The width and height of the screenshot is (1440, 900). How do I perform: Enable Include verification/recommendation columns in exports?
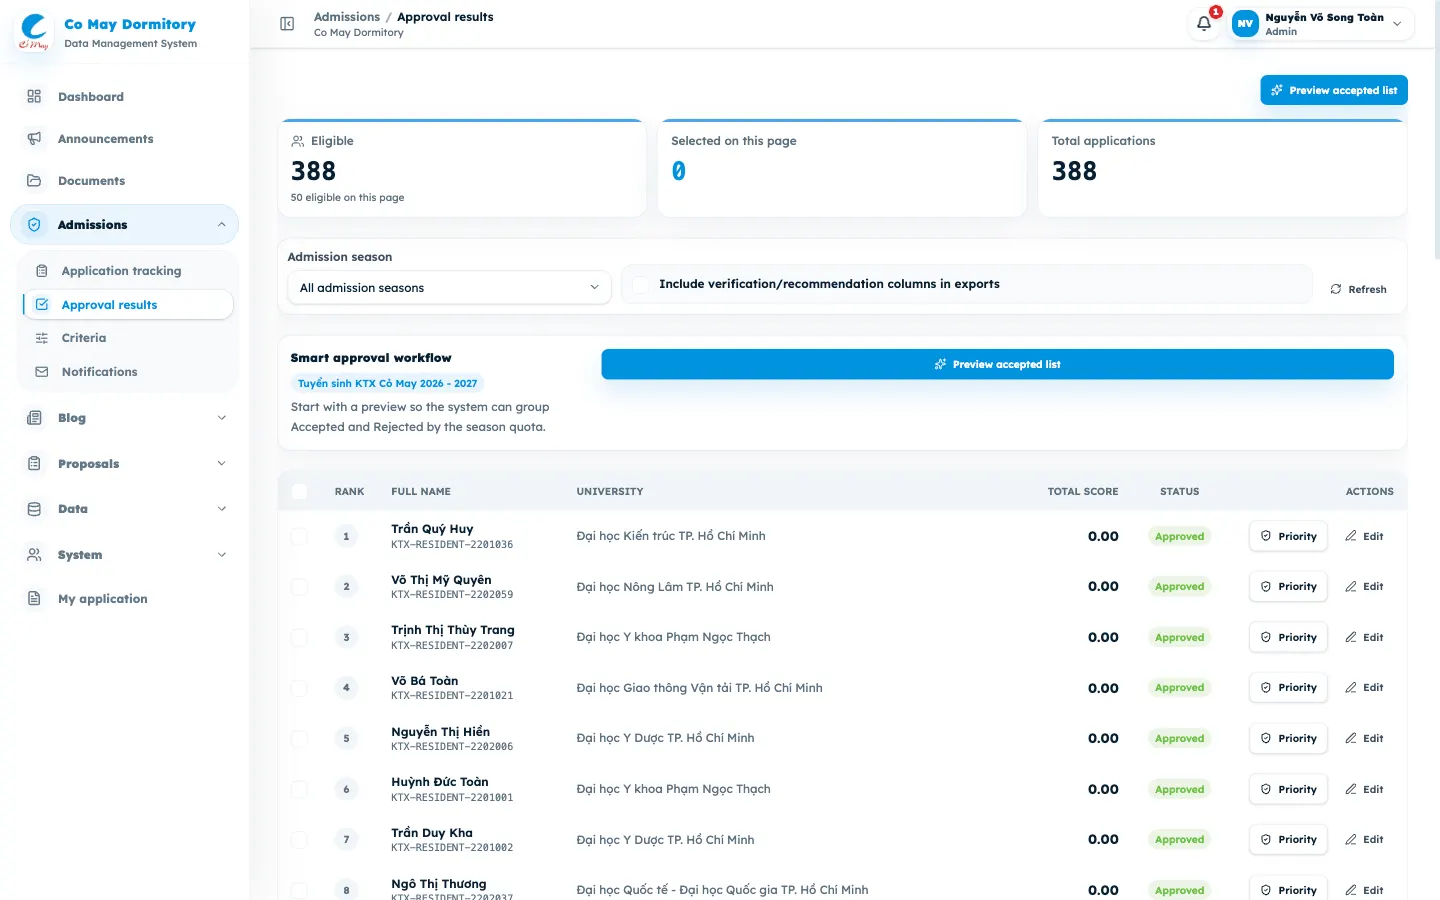point(641,284)
